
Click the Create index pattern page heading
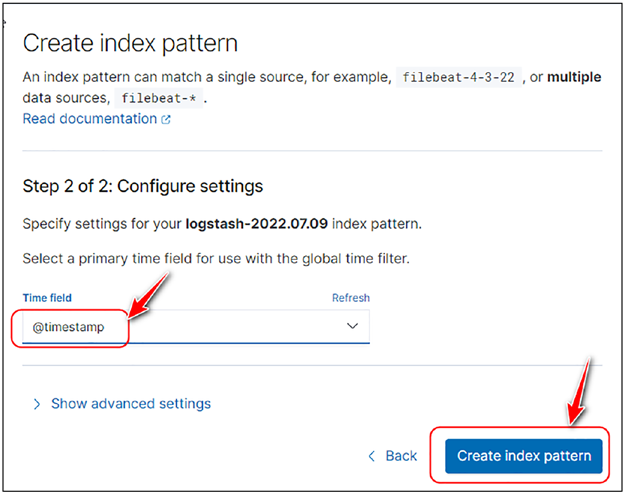[x=130, y=43]
